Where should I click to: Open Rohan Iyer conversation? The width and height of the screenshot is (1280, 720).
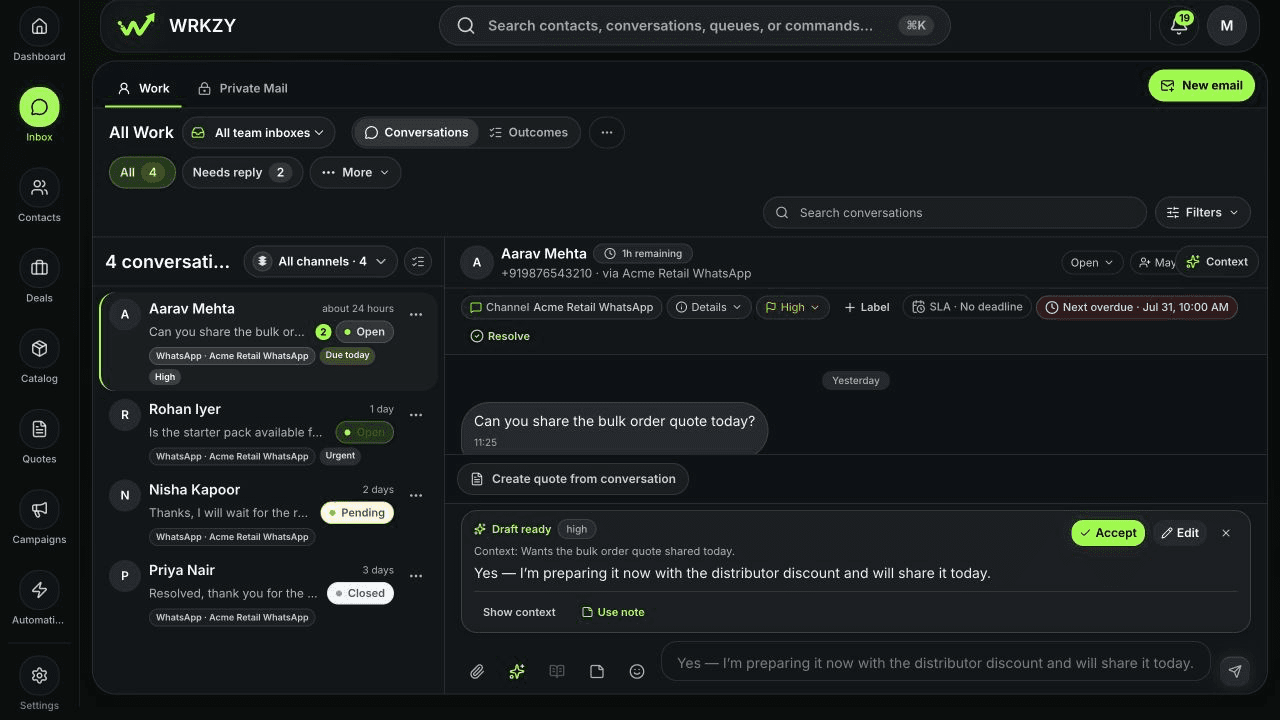pos(270,432)
